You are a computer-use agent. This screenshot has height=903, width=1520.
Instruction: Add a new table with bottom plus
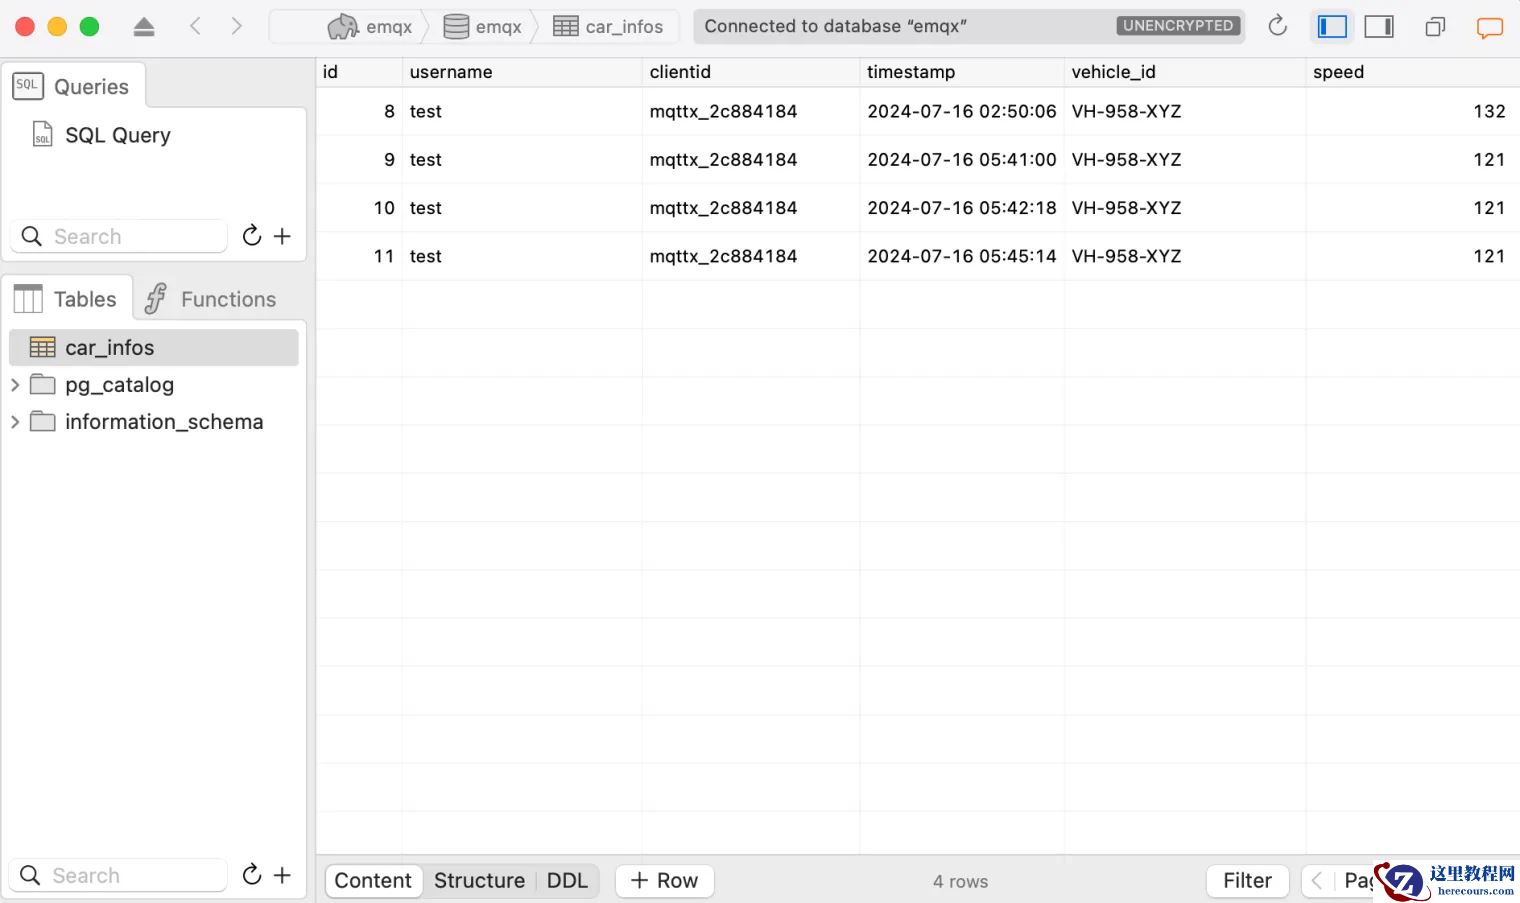(x=283, y=875)
